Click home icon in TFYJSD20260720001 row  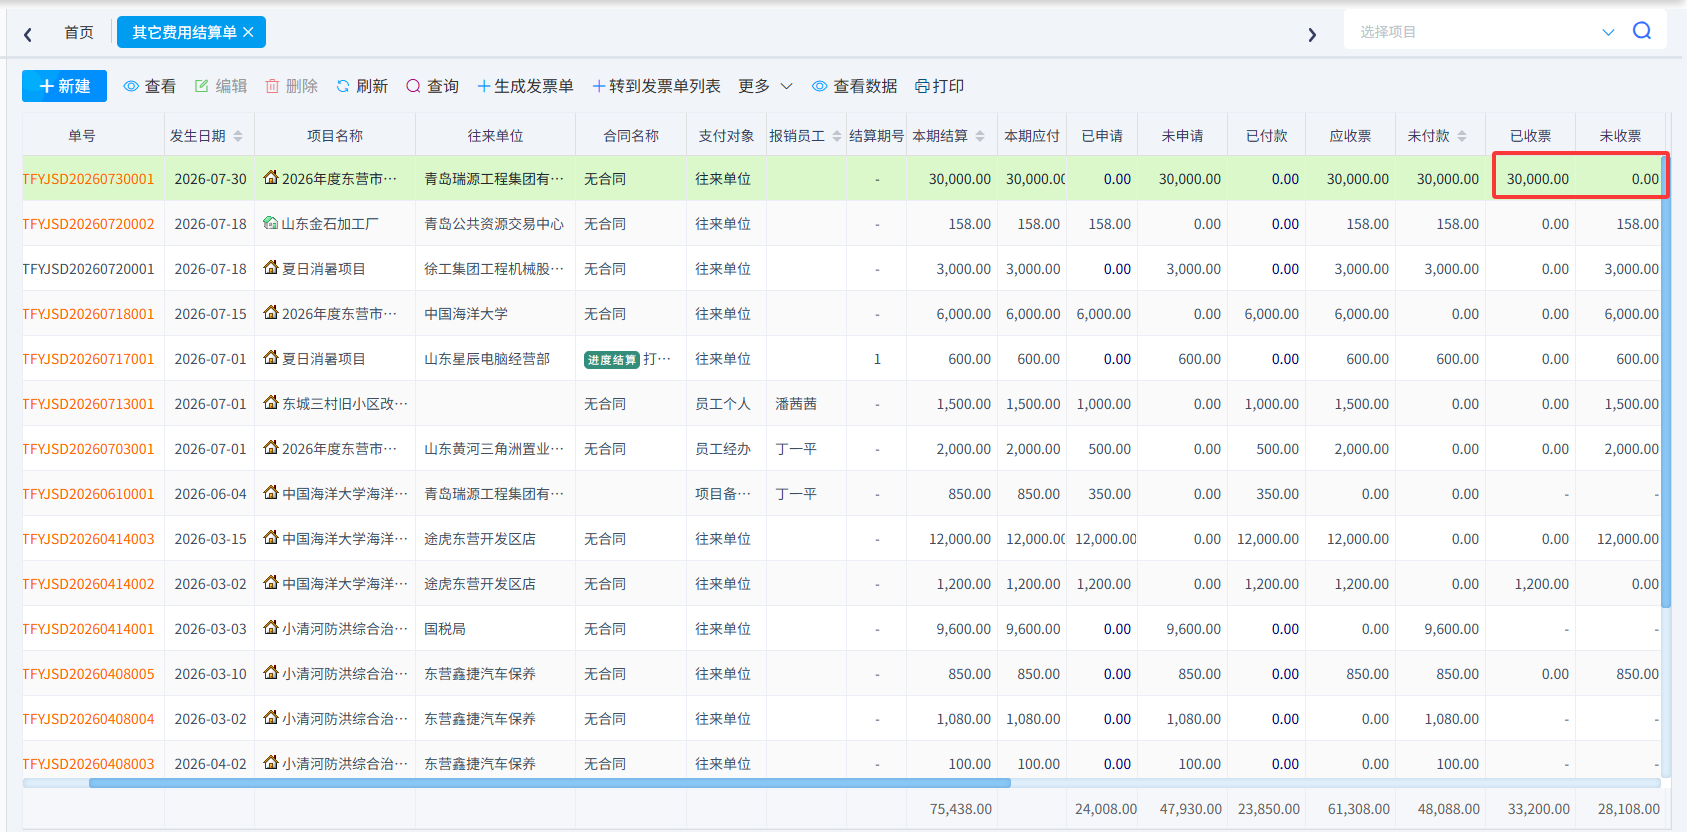[270, 268]
